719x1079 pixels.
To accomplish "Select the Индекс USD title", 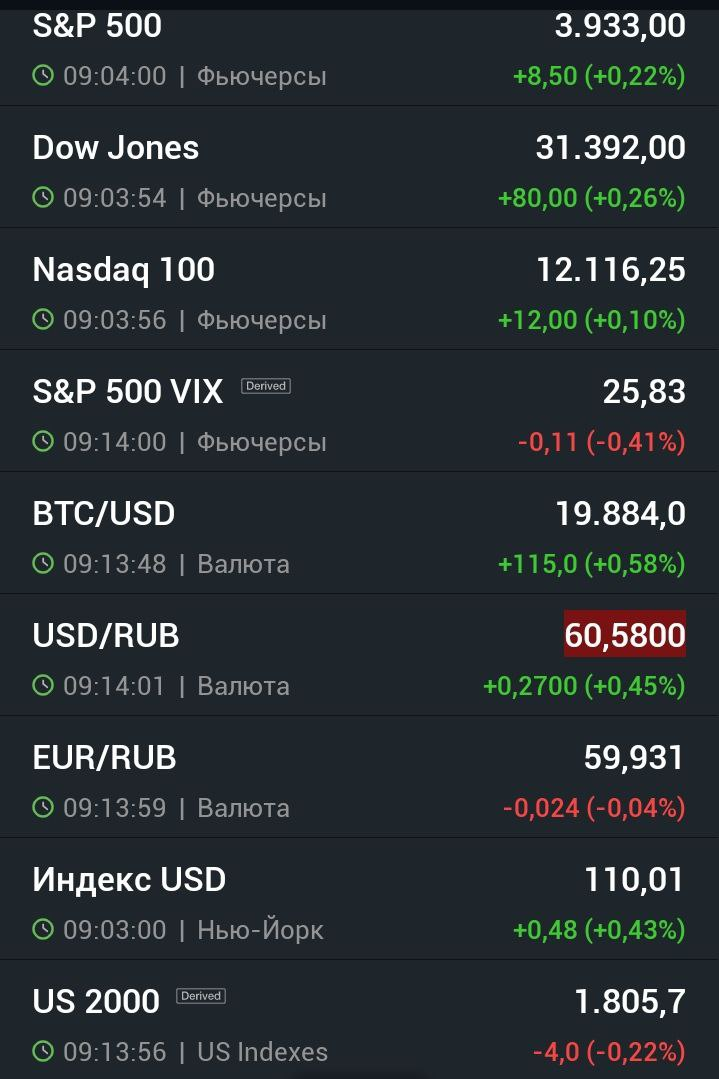I will tap(129, 879).
